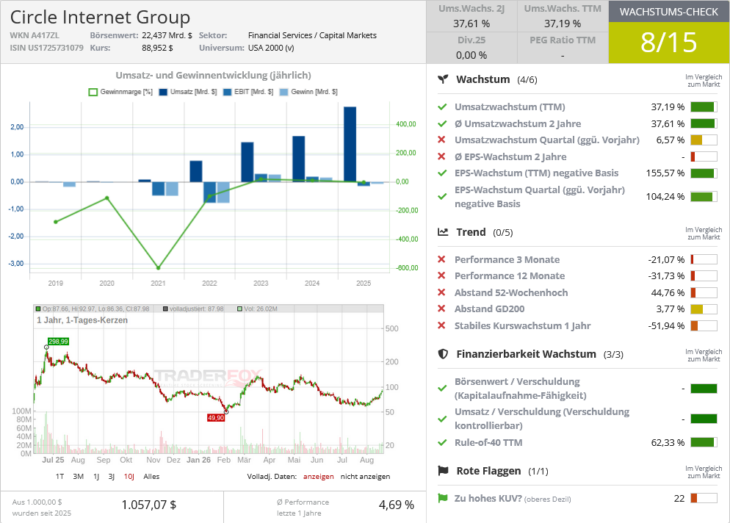Click the Umsatzwachstum (TTM) comparison bar
730x523 pixels.
[703, 107]
